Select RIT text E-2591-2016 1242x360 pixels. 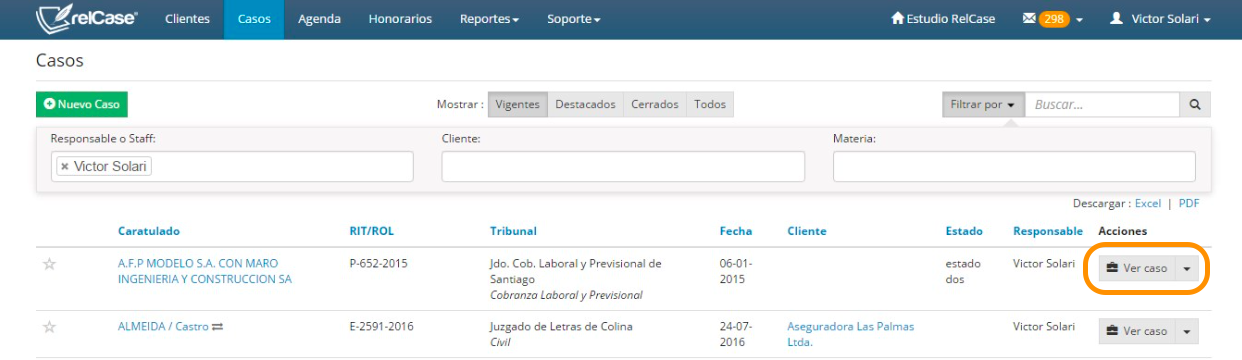coord(381,327)
